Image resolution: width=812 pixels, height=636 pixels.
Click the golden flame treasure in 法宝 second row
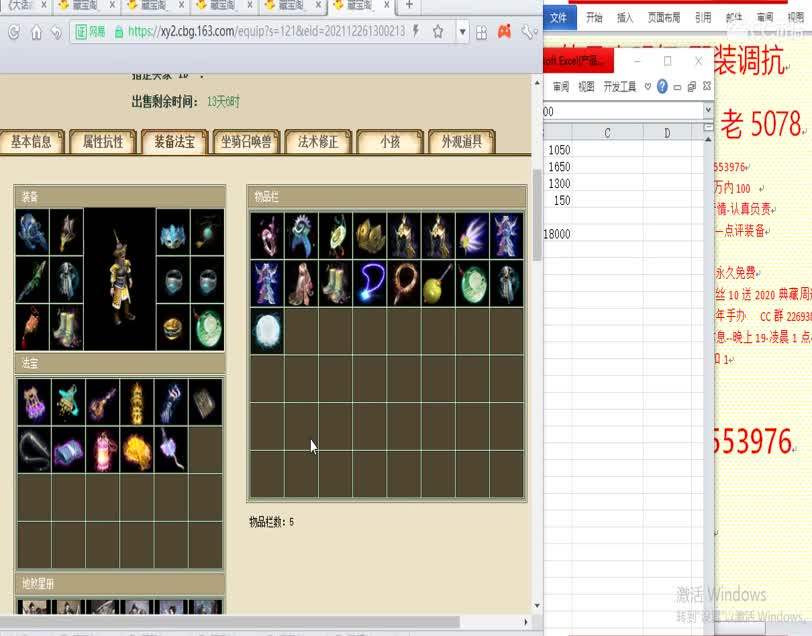(x=137, y=450)
